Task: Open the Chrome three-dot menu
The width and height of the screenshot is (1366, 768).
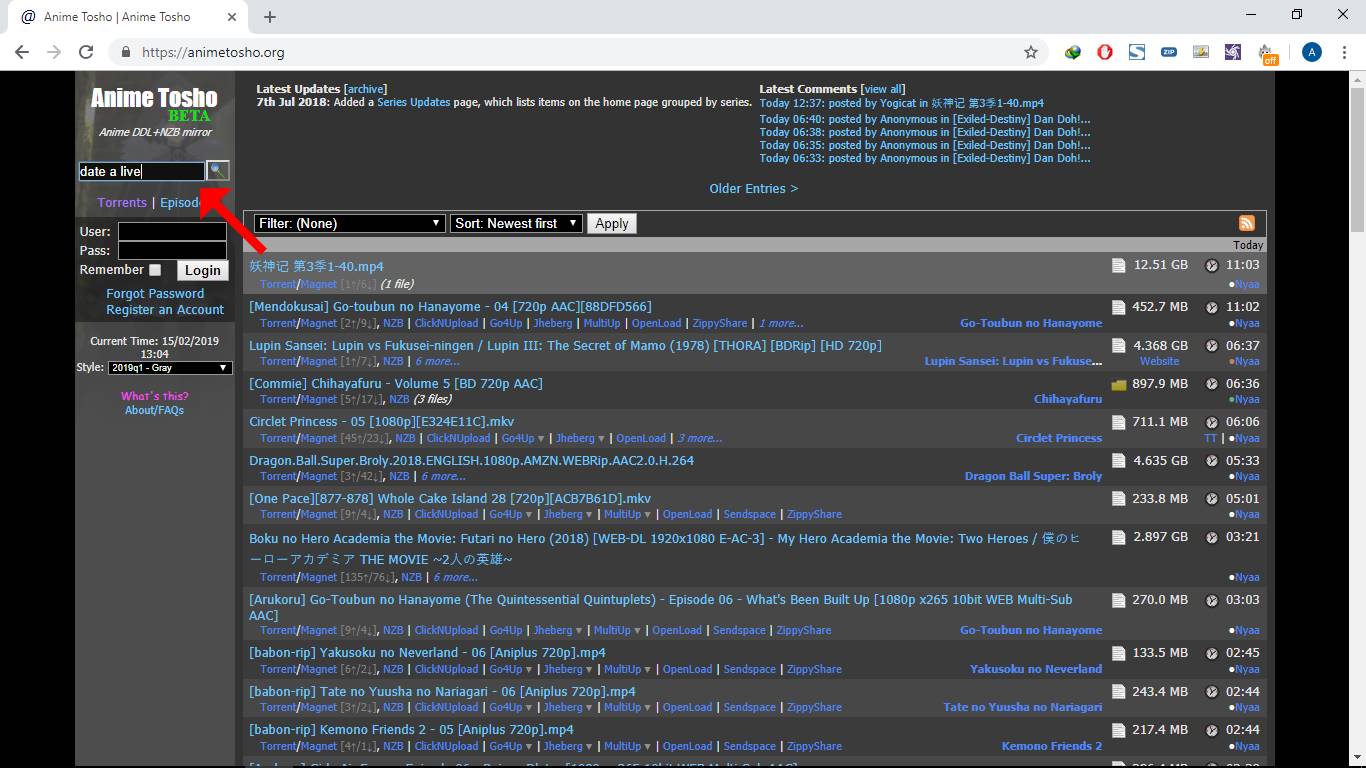Action: 1344,52
